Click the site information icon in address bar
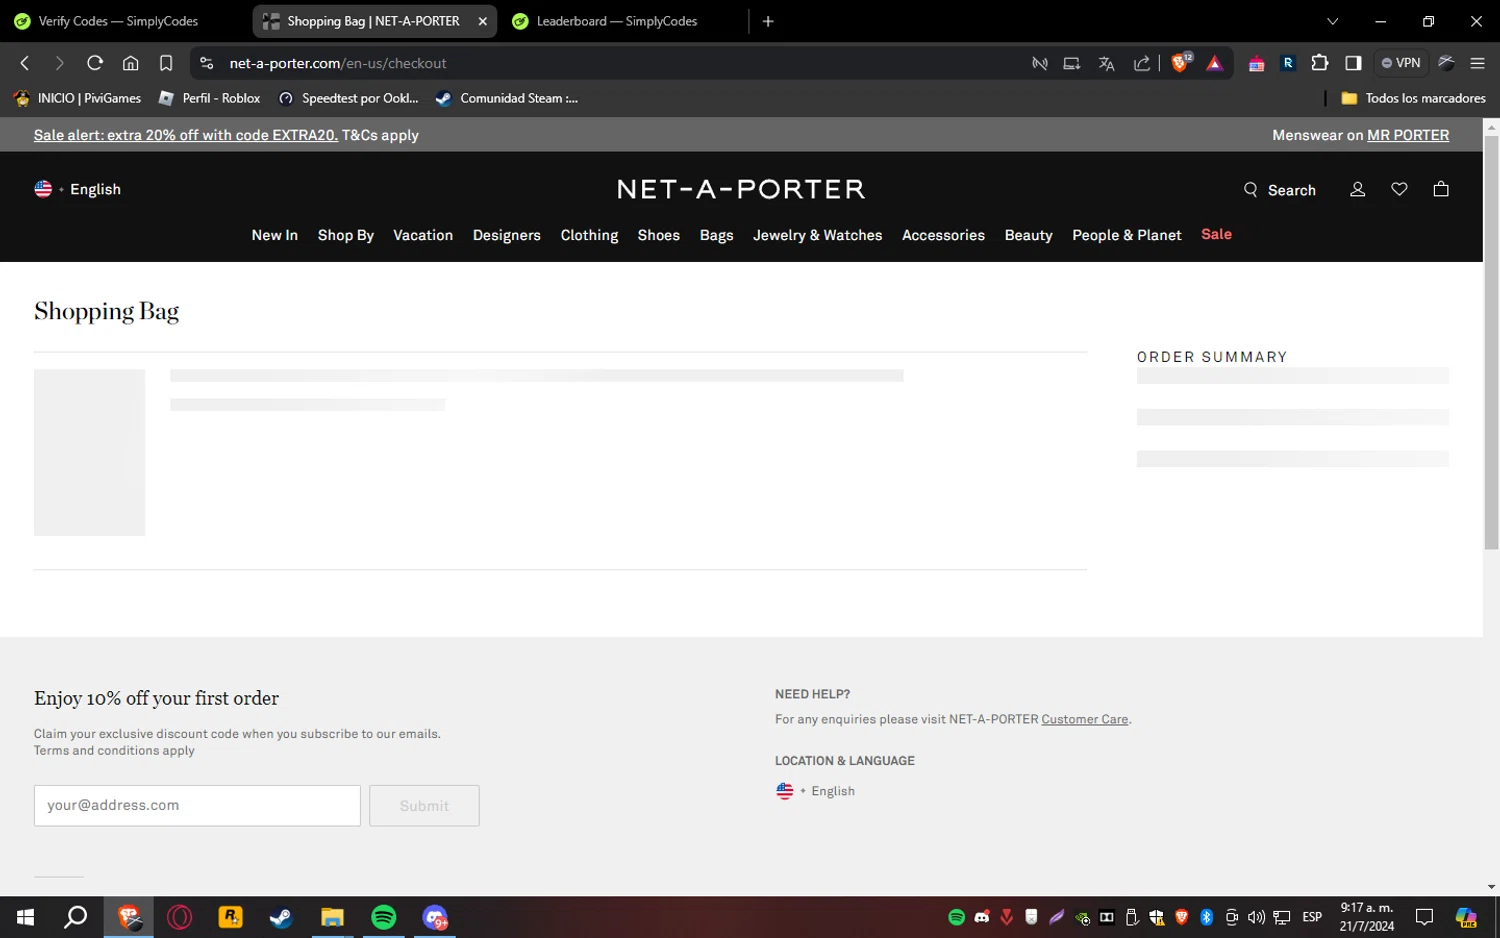 click(207, 63)
